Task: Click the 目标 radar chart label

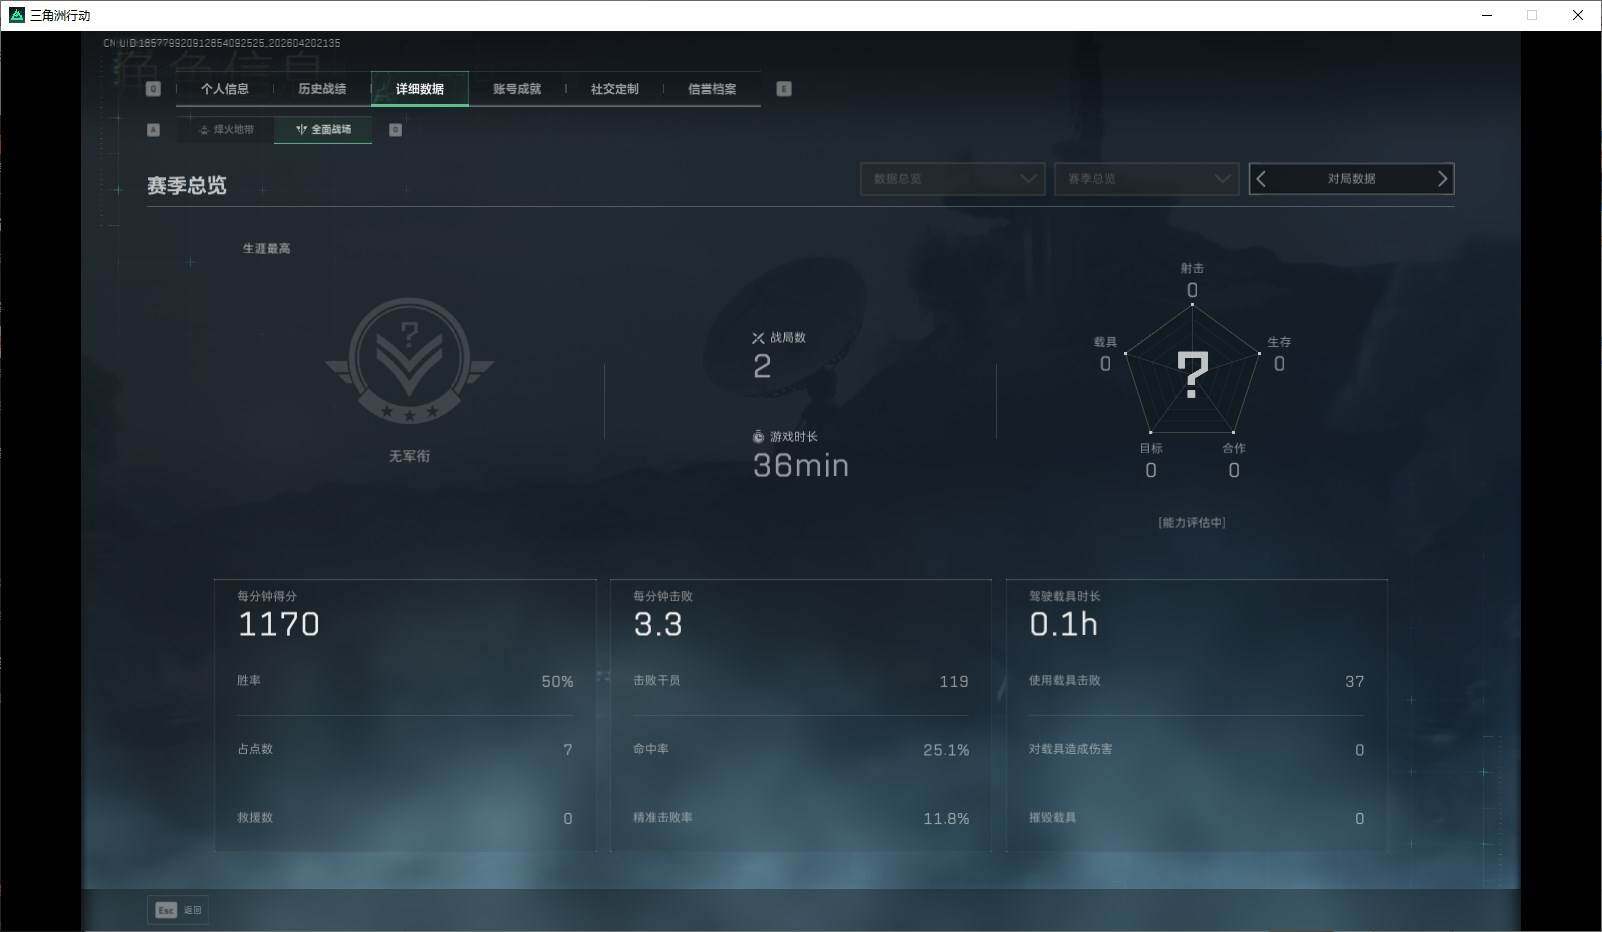Action: tap(1151, 448)
